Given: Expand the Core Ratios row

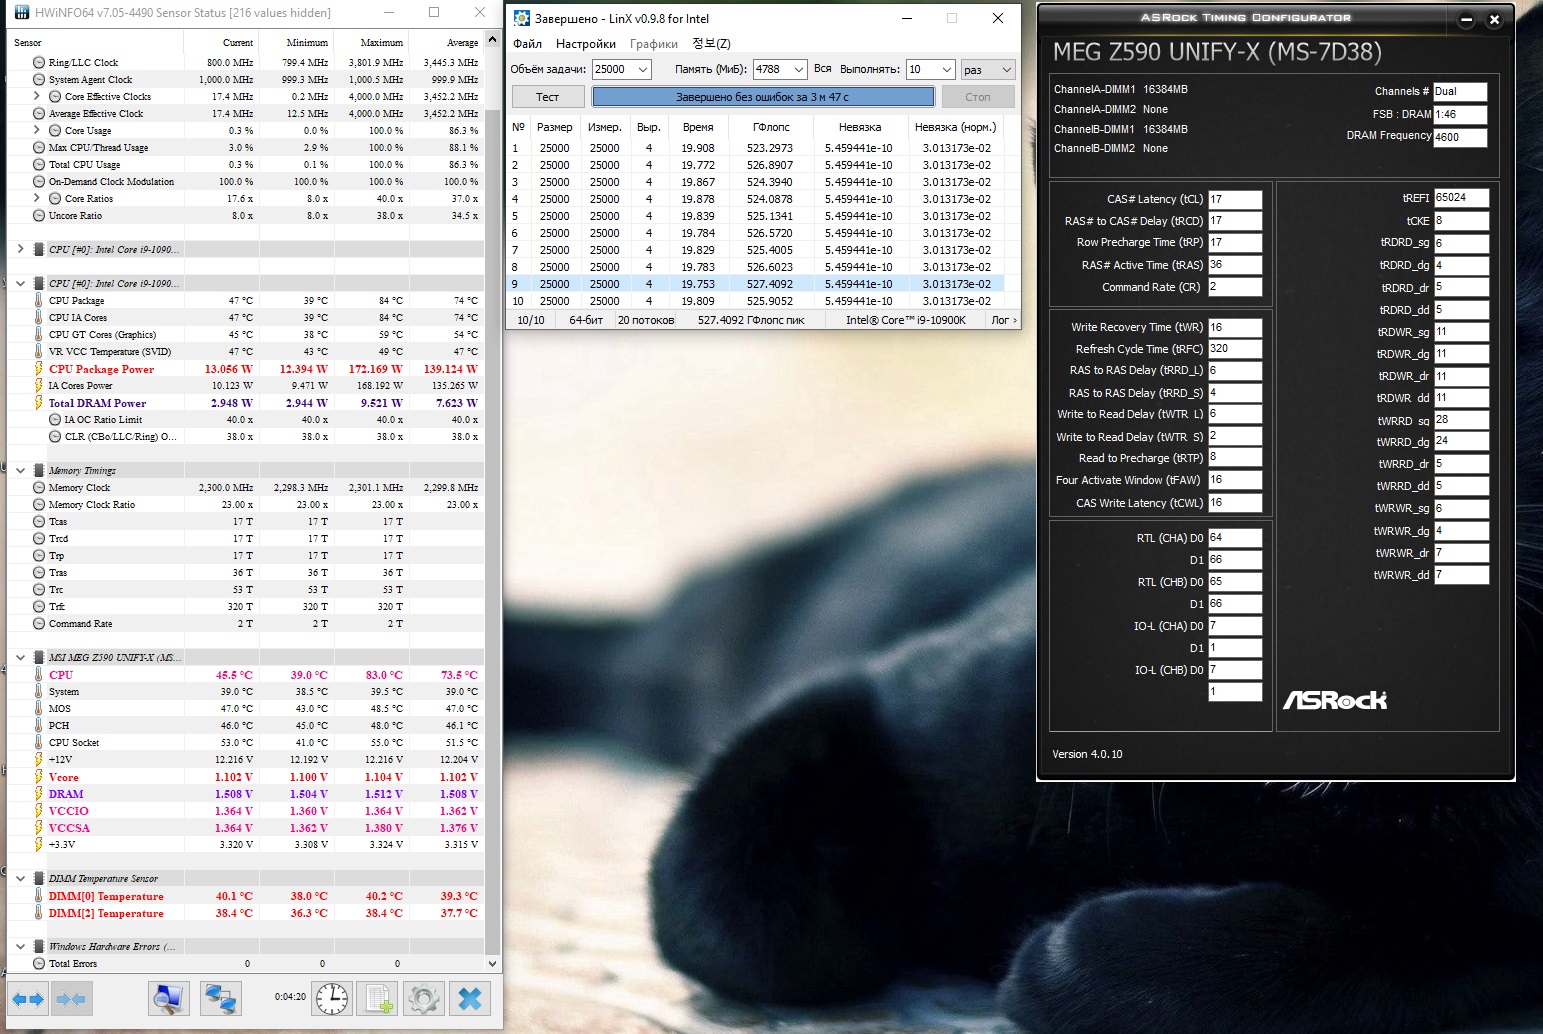Looking at the screenshot, I should pyautogui.click(x=37, y=198).
